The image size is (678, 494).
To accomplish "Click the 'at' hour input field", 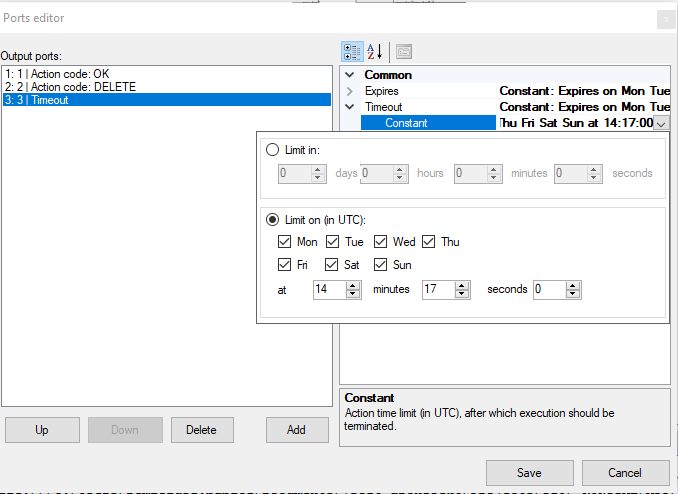I will (x=330, y=289).
